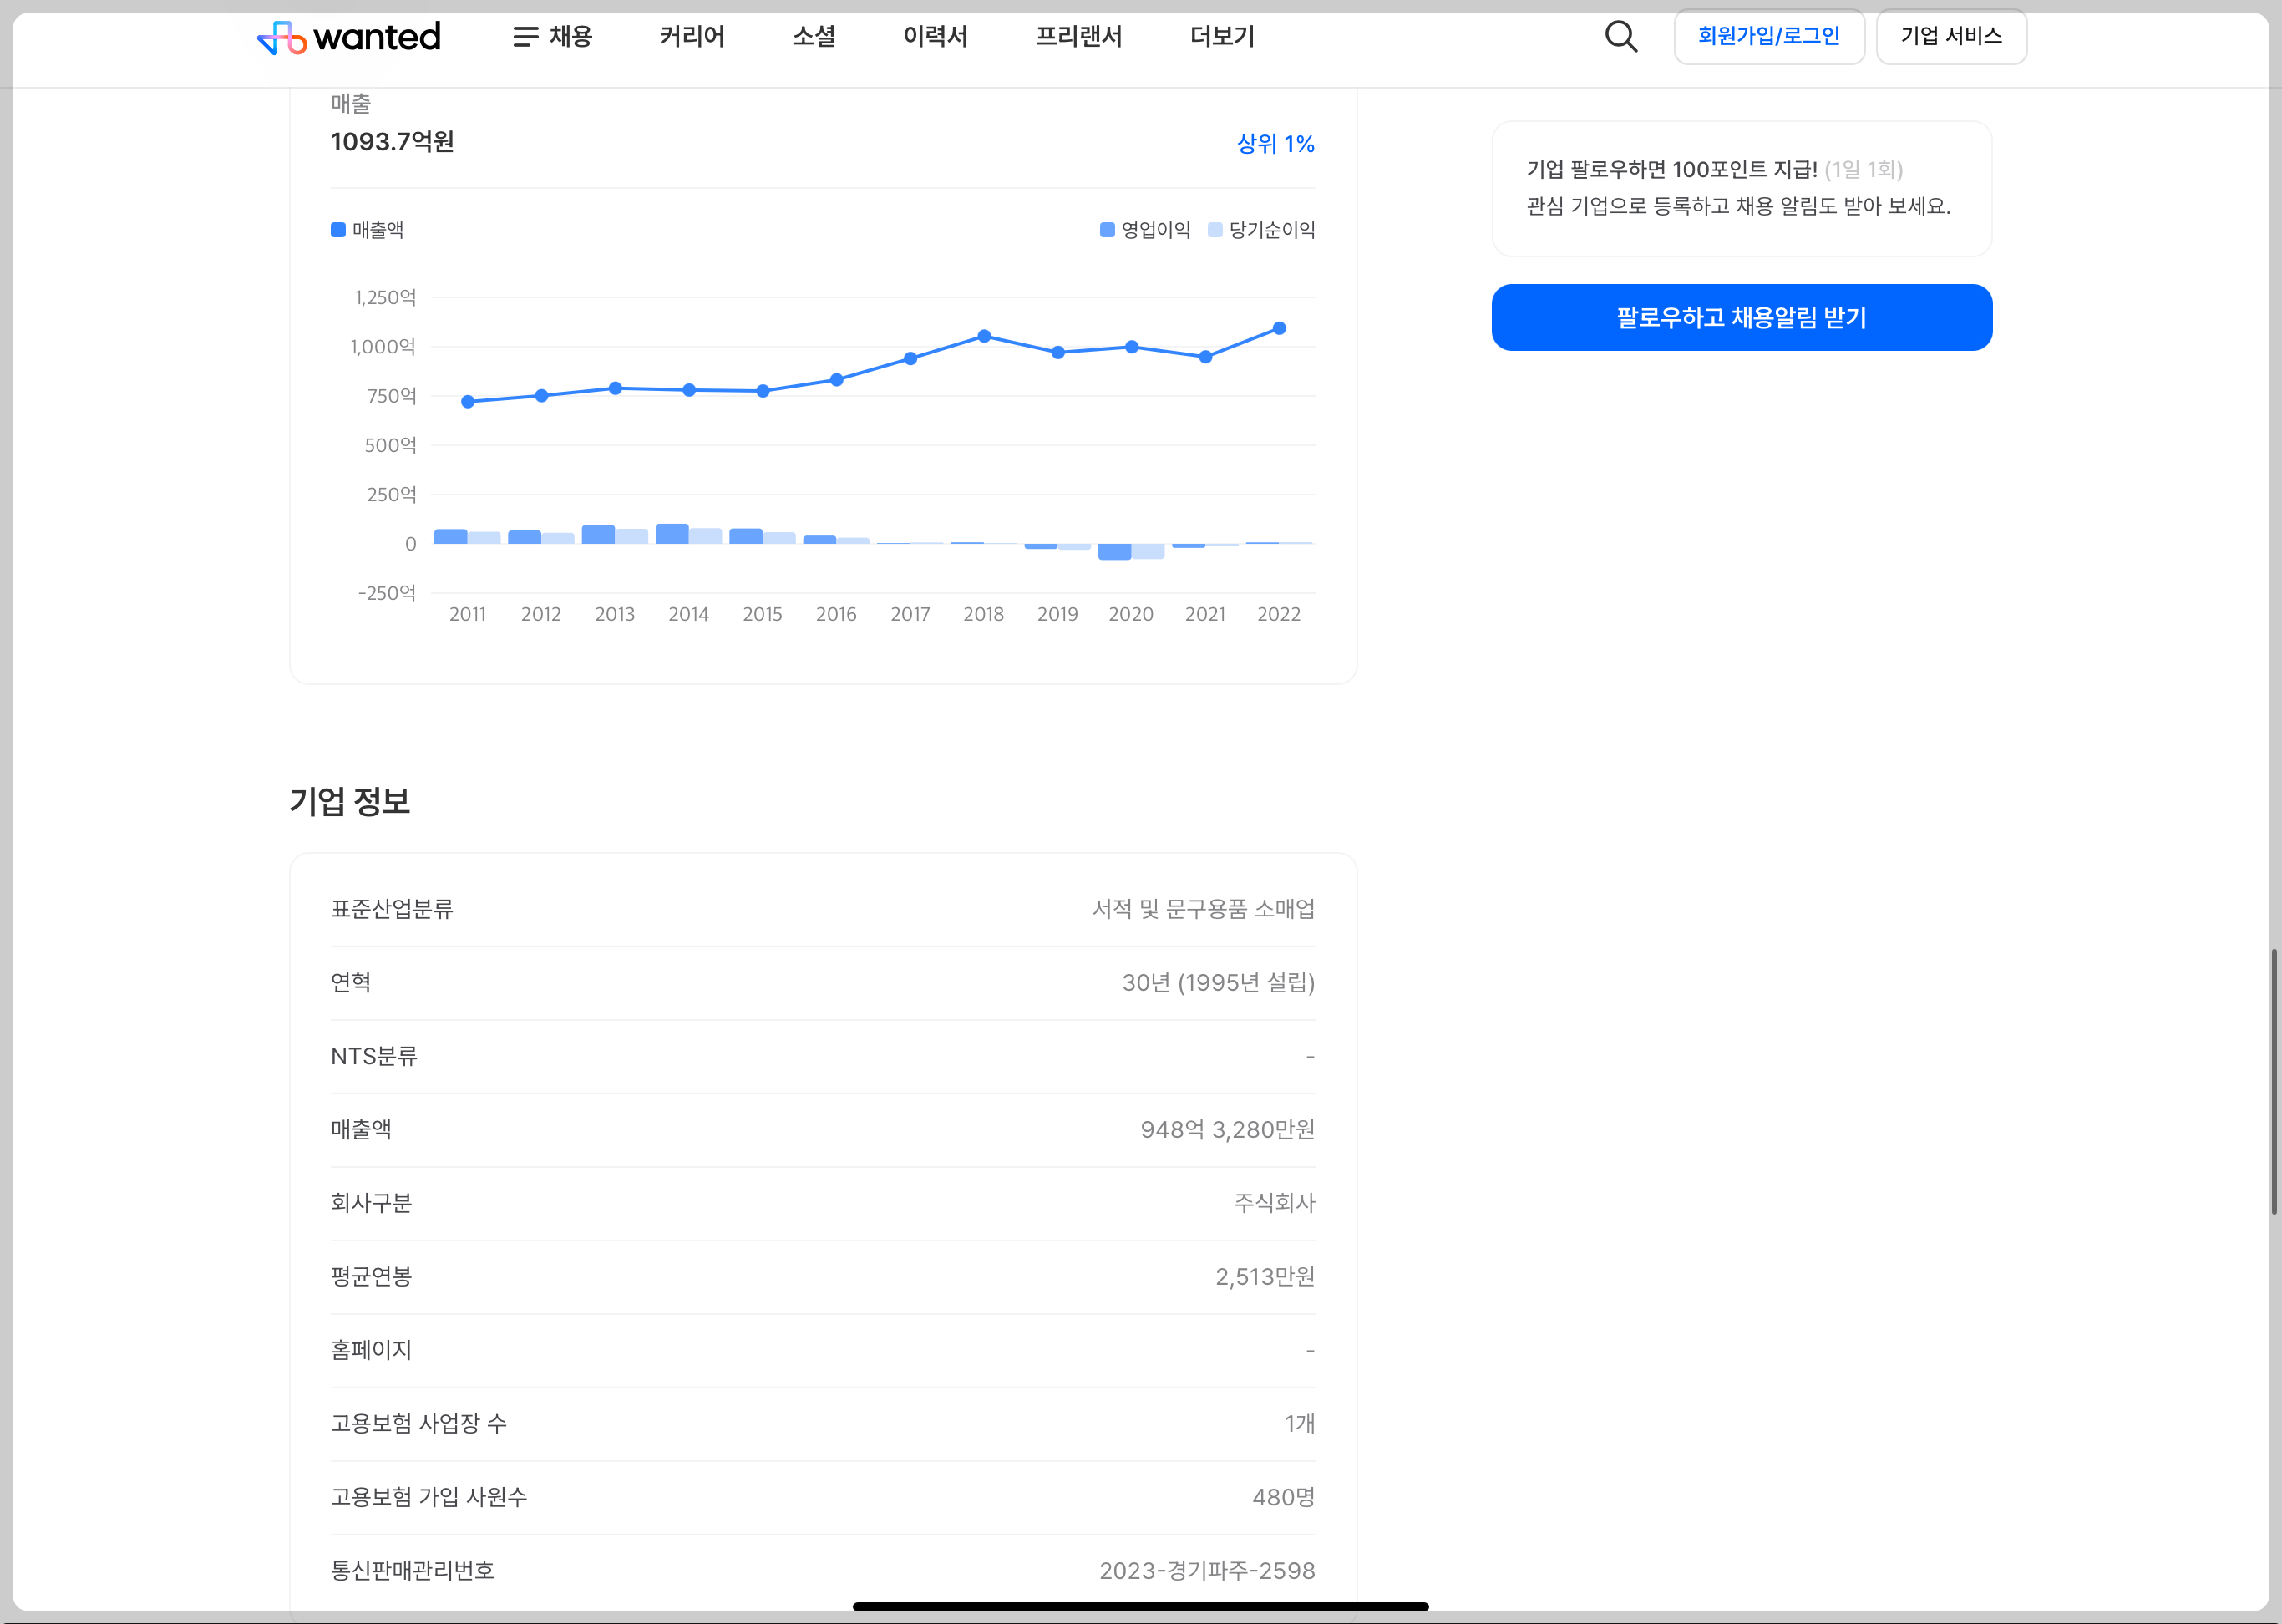Click the hamburger icon beside 채용
2282x1624 pixels.
[x=525, y=37]
